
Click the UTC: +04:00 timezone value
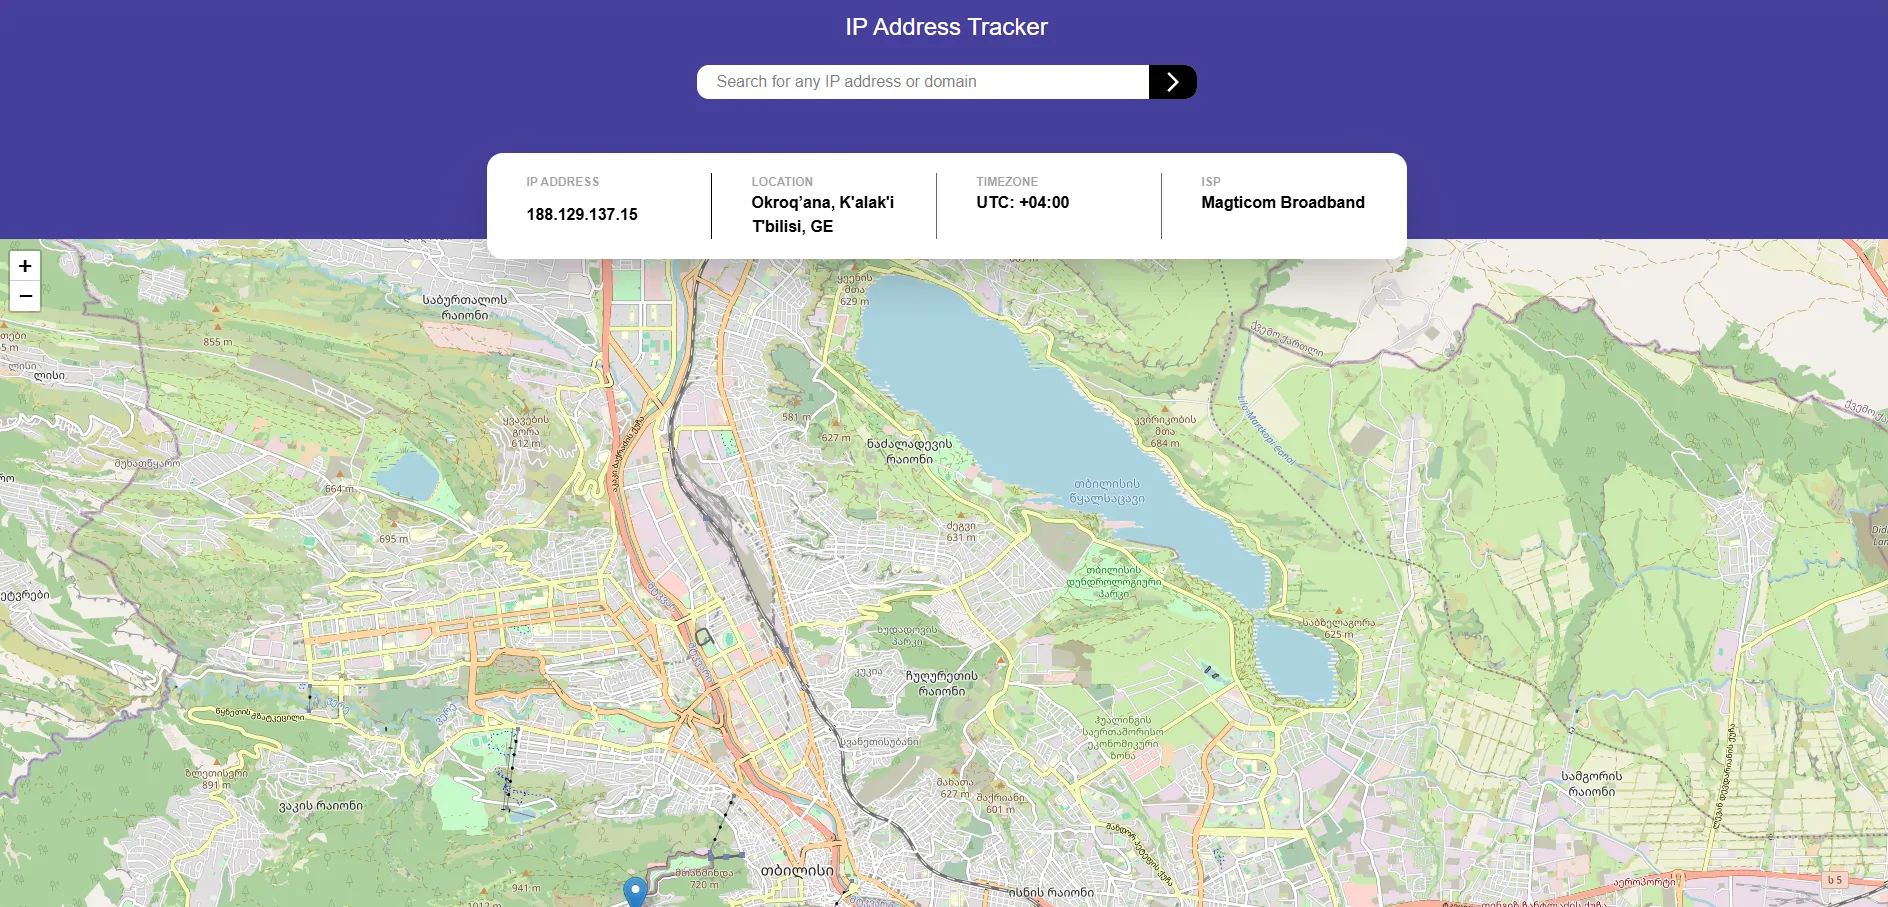click(x=1022, y=202)
